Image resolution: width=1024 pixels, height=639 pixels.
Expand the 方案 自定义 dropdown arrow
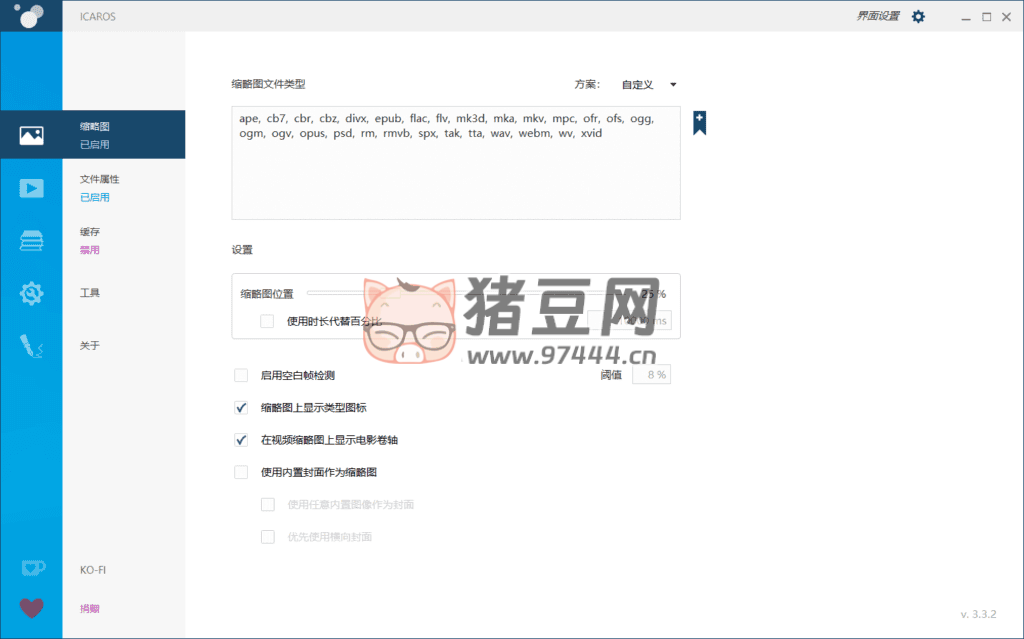click(x=673, y=85)
